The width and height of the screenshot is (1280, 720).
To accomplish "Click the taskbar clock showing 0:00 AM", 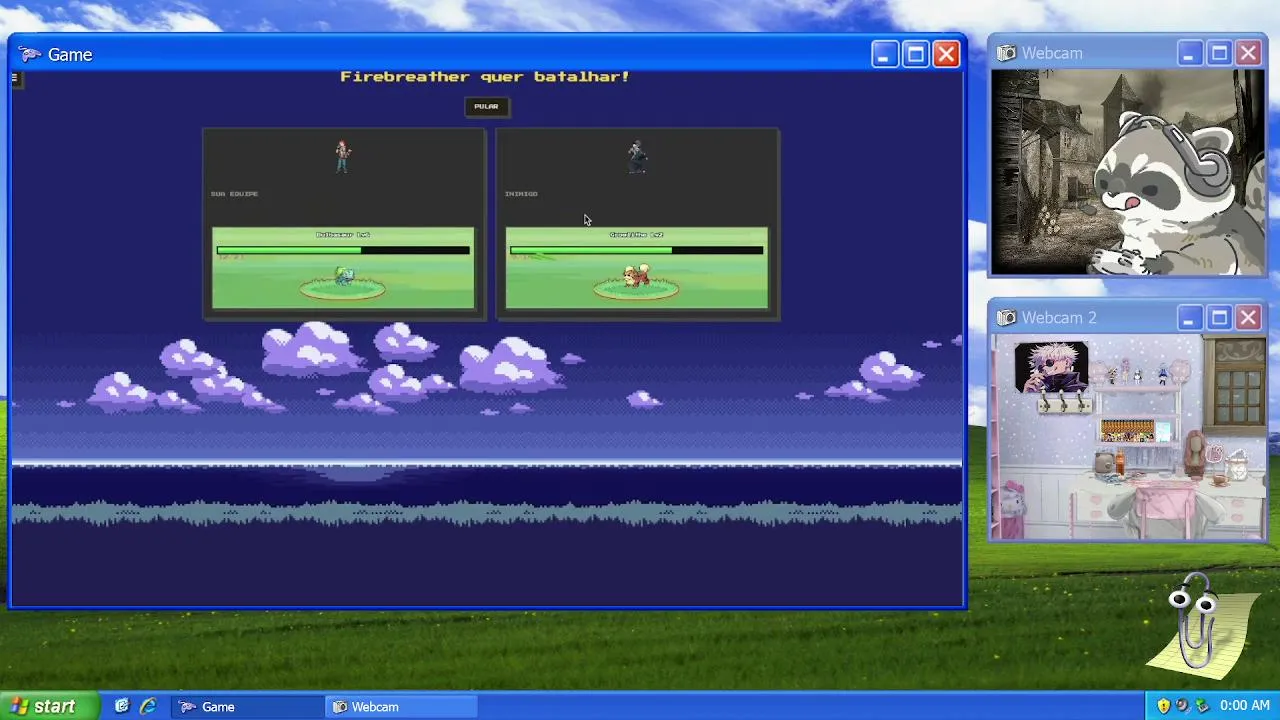I will tap(1245, 706).
